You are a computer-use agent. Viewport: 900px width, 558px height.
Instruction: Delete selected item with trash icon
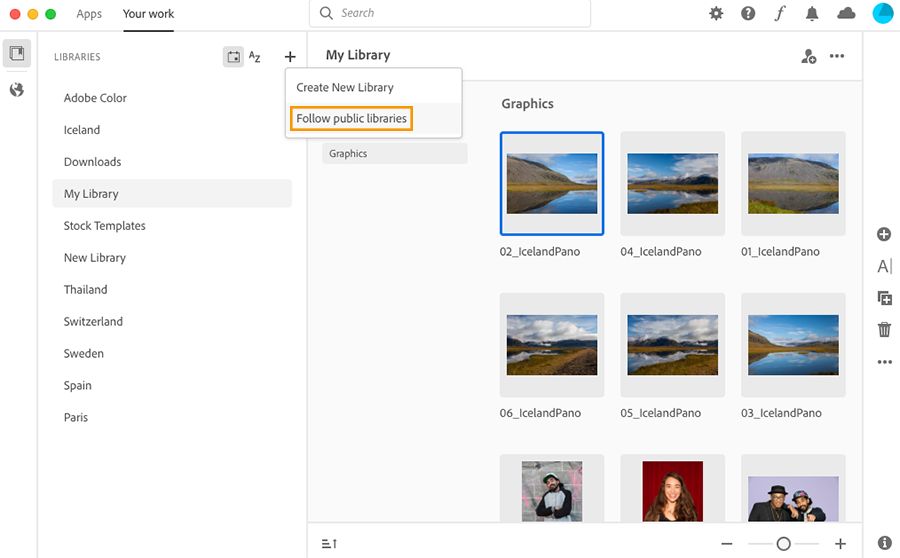884,329
